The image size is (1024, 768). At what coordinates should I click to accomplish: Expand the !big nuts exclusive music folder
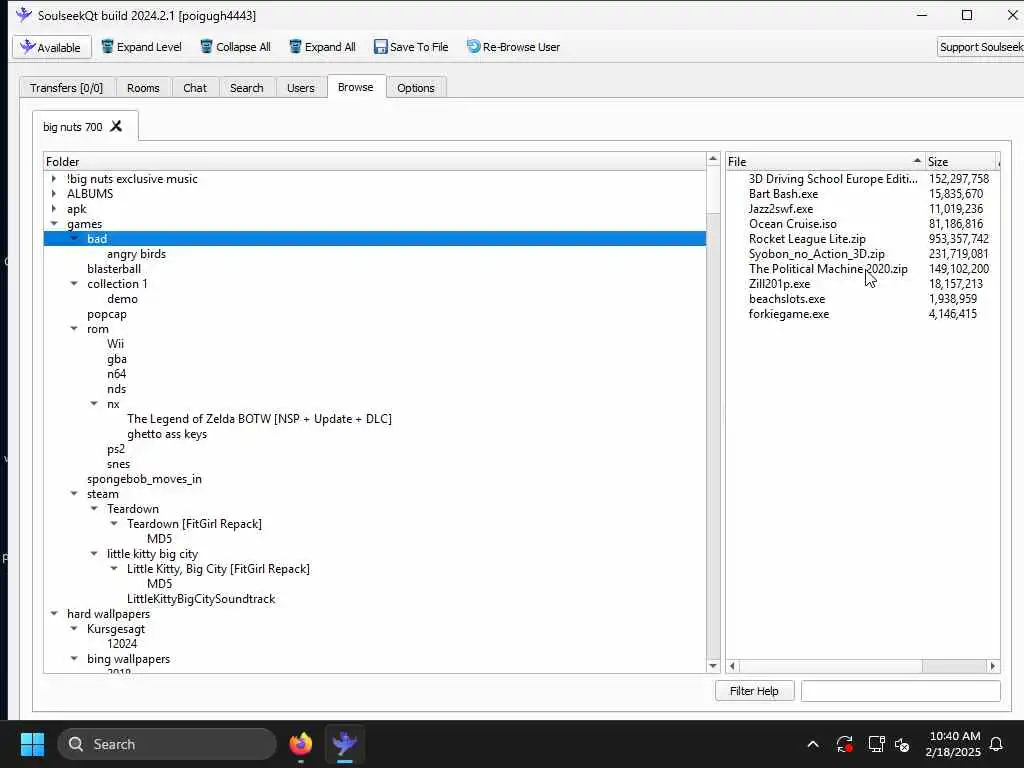tap(54, 178)
